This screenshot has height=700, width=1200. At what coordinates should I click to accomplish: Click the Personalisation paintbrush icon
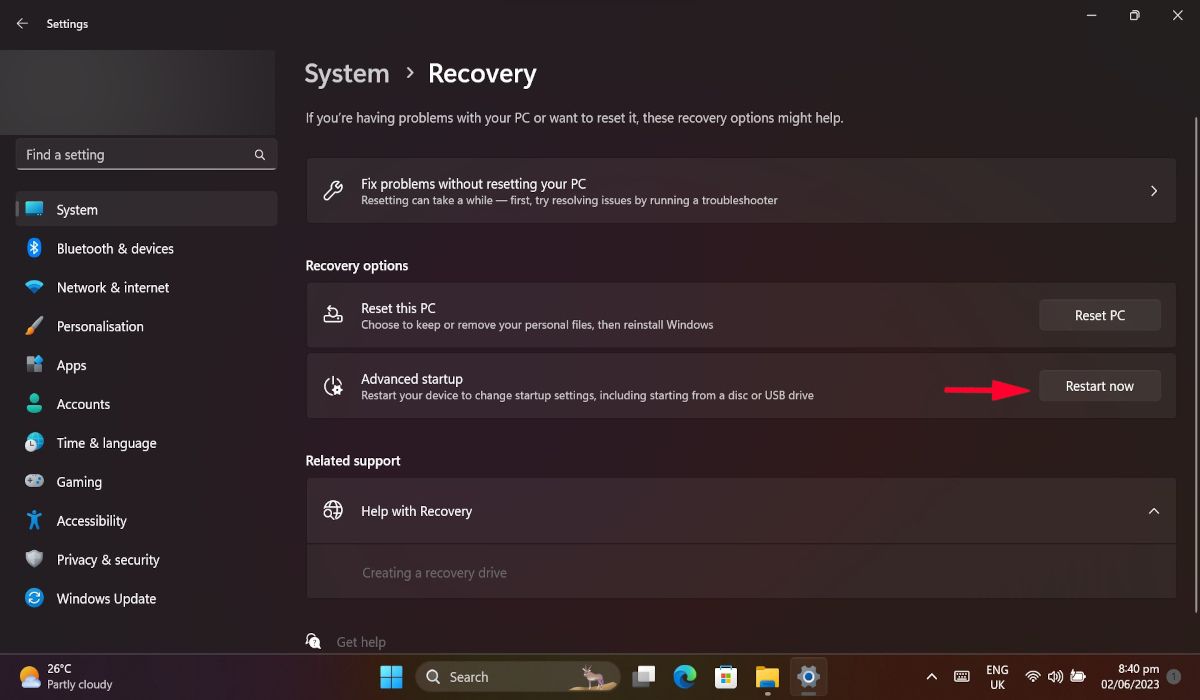coord(34,326)
